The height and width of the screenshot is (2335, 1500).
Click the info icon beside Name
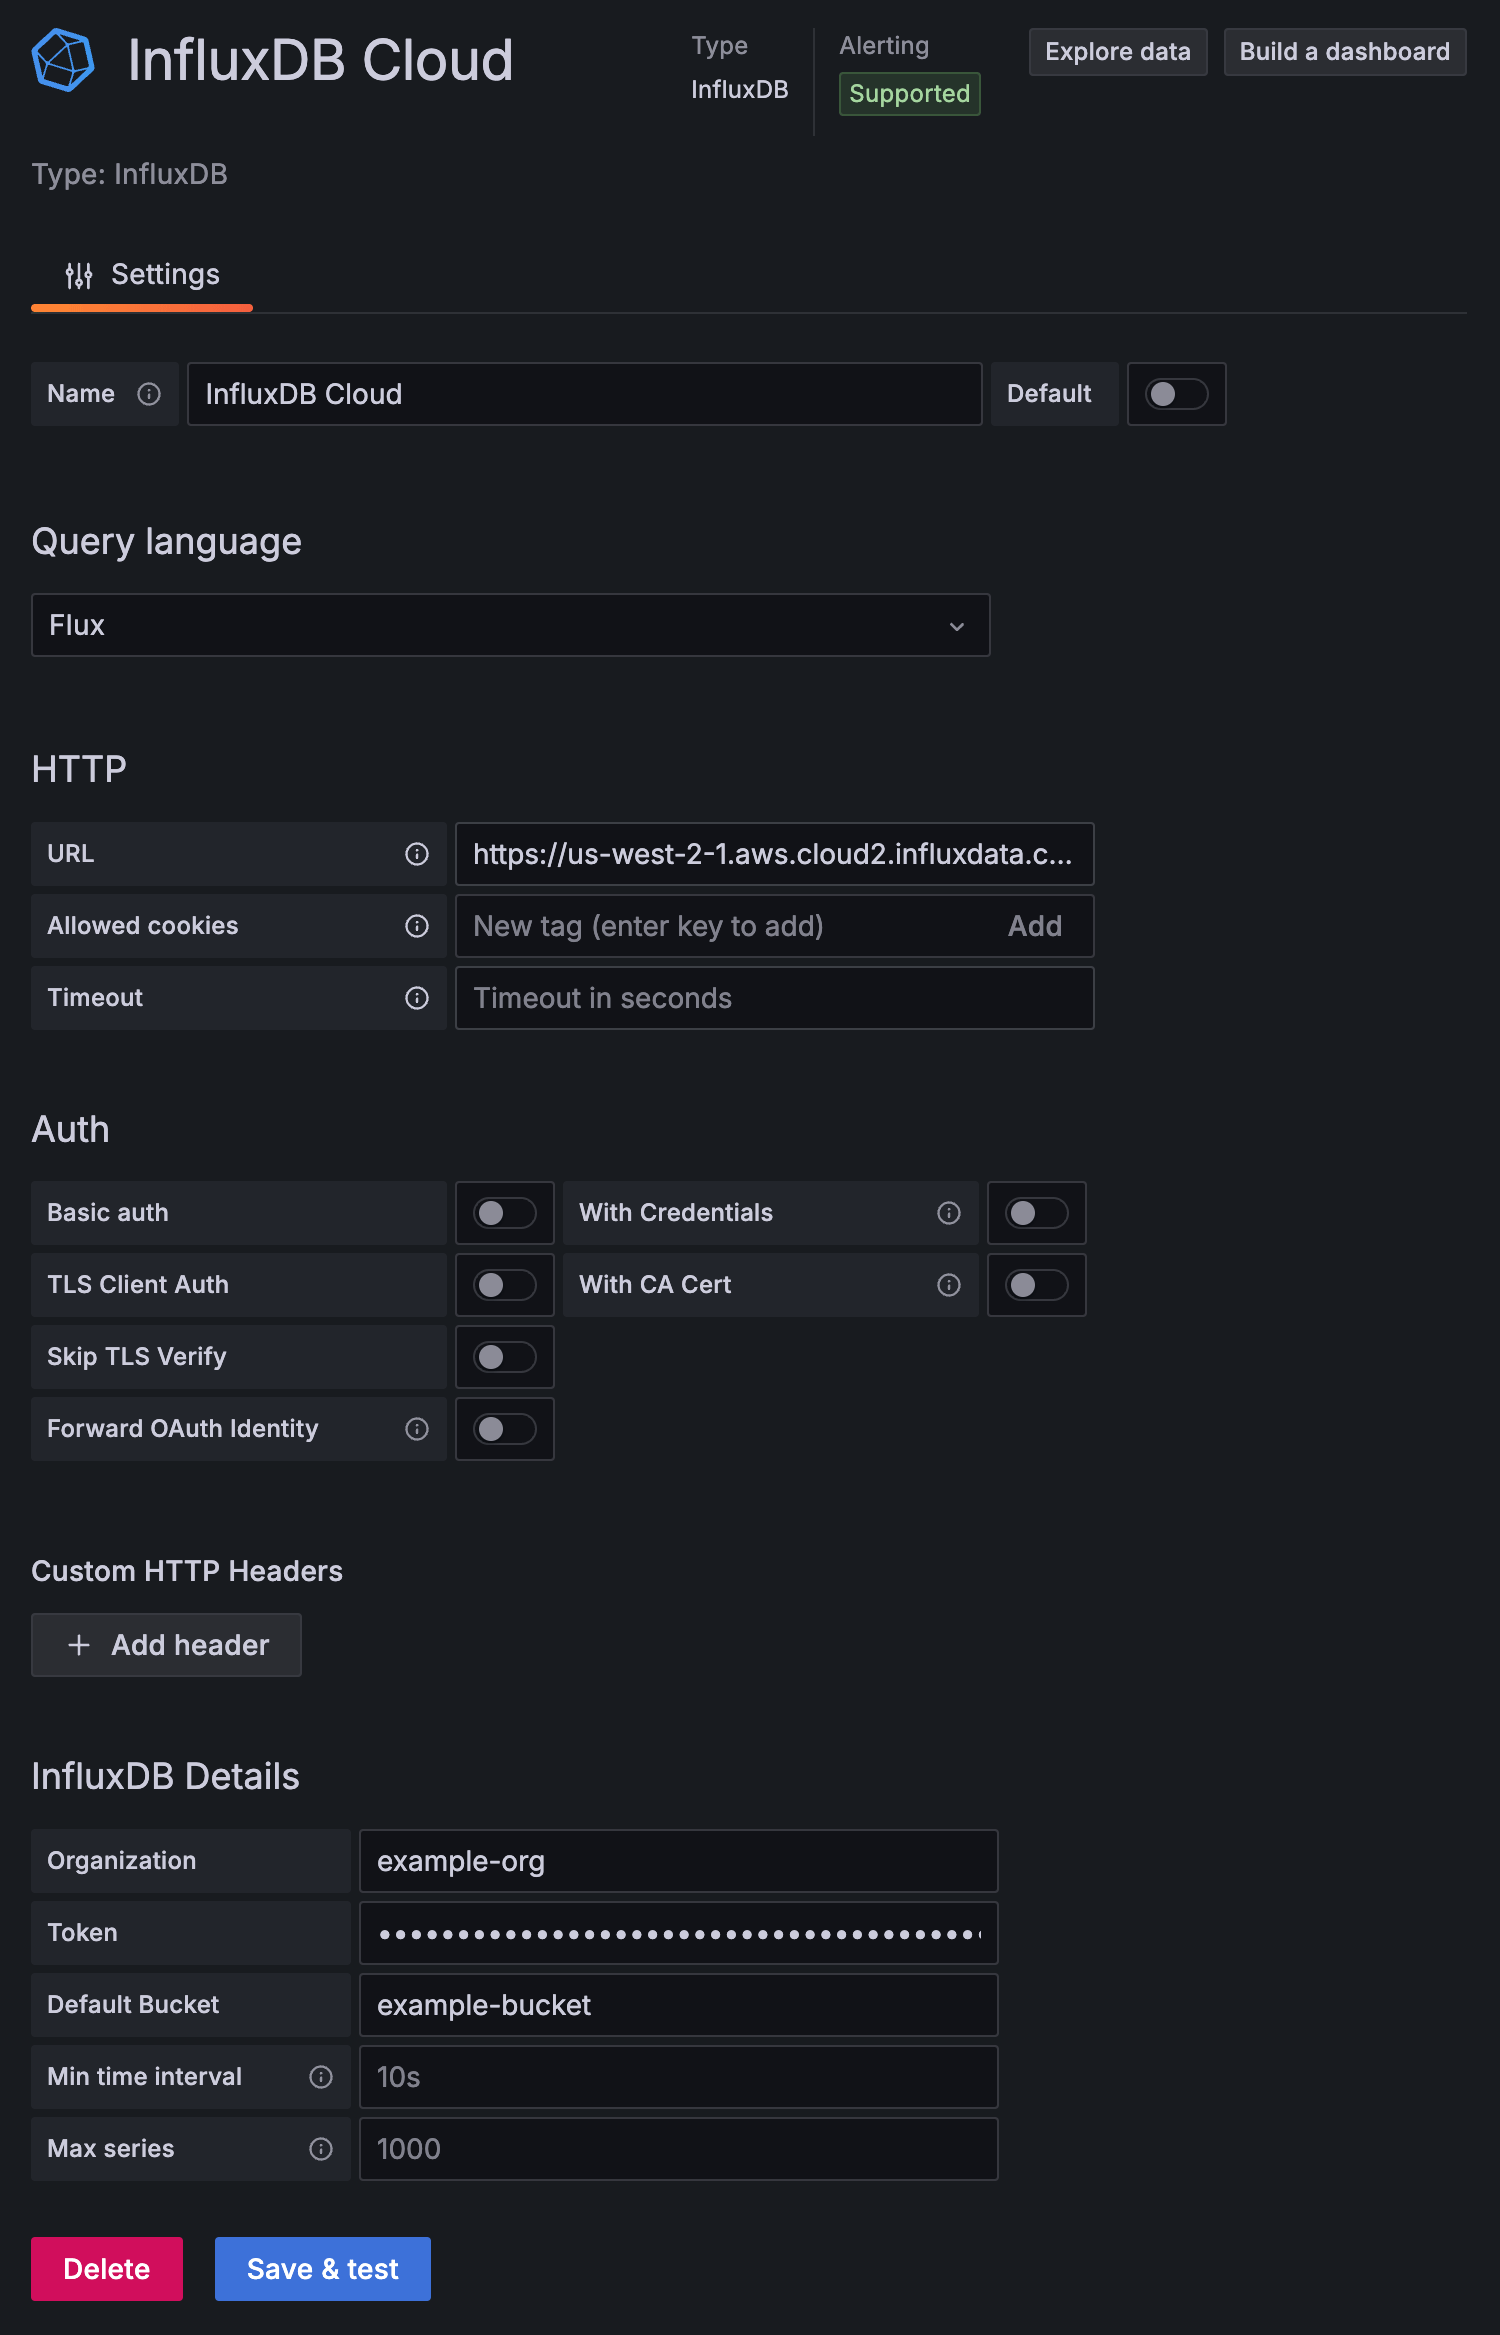[149, 394]
